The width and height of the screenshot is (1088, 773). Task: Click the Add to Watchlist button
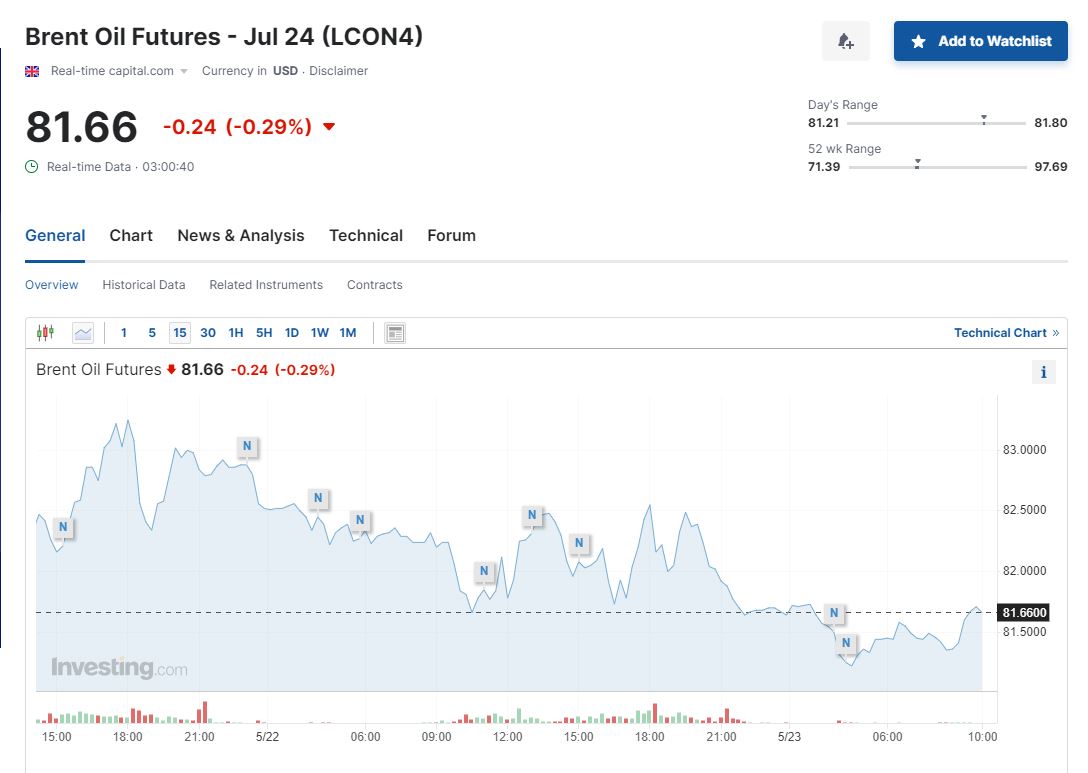pos(980,41)
